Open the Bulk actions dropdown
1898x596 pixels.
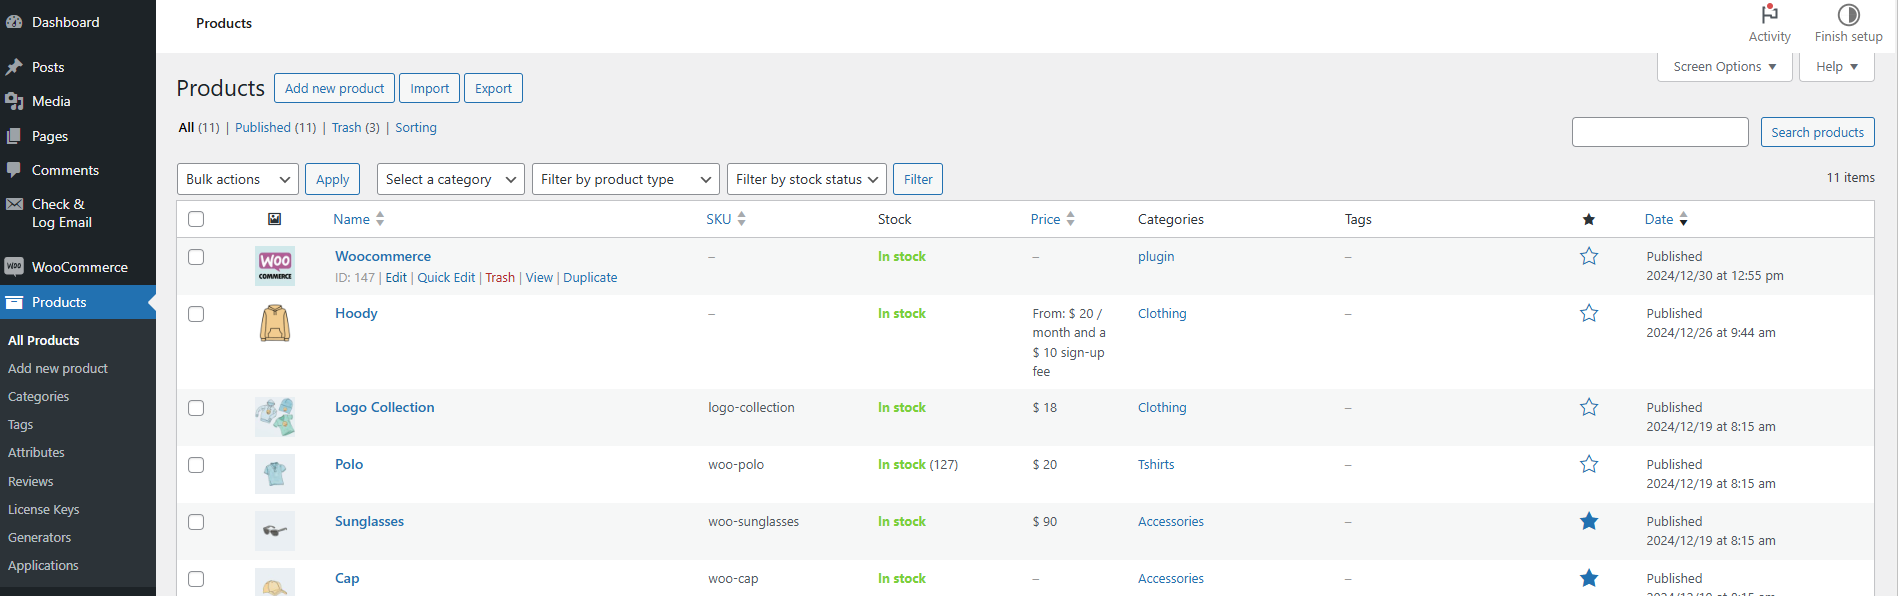coord(237,179)
